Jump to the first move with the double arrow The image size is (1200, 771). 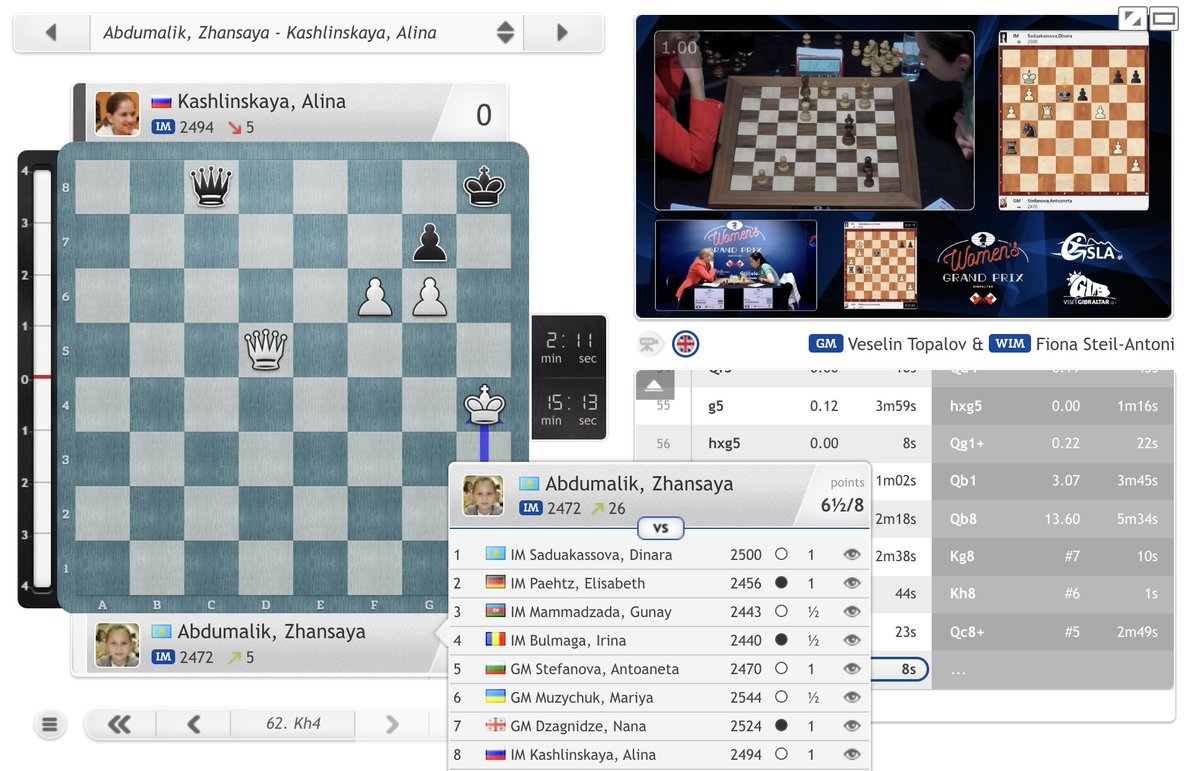[x=120, y=725]
